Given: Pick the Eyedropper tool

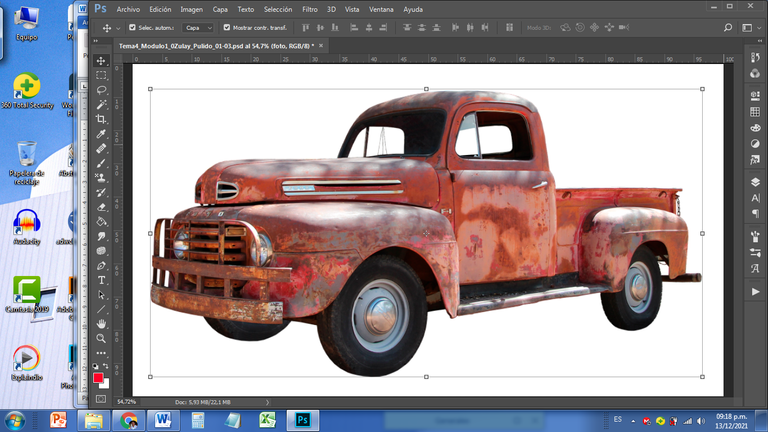Looking at the screenshot, I should [102, 134].
